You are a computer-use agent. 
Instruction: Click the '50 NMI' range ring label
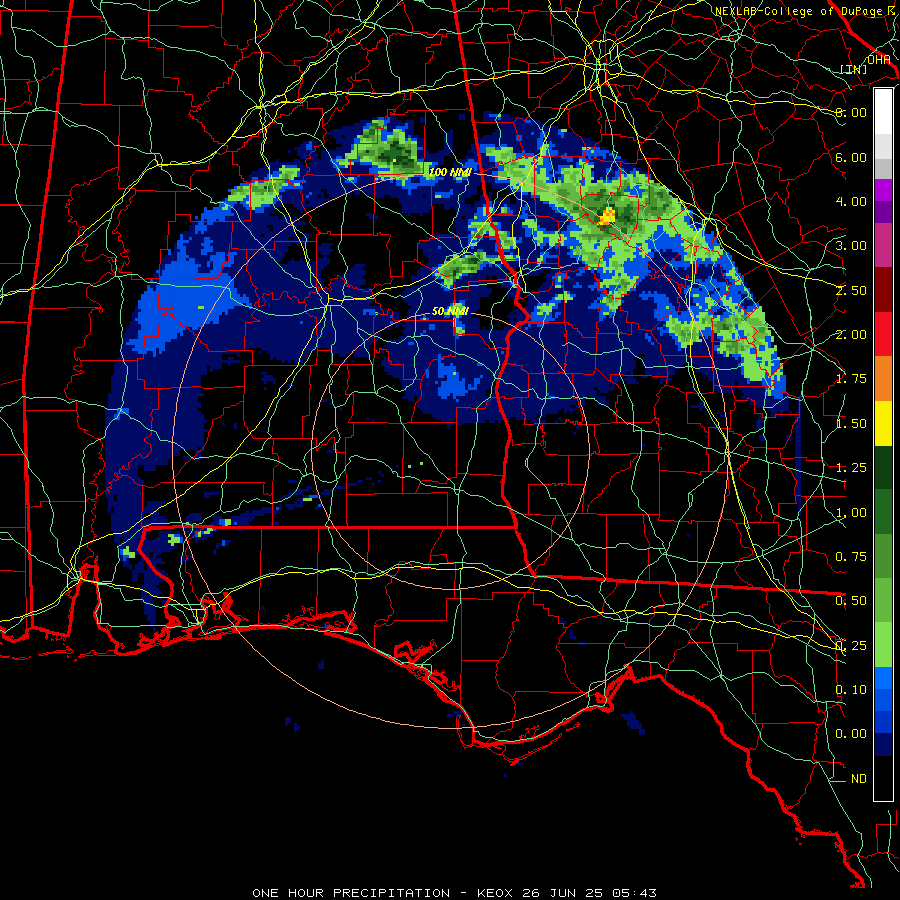point(450,311)
